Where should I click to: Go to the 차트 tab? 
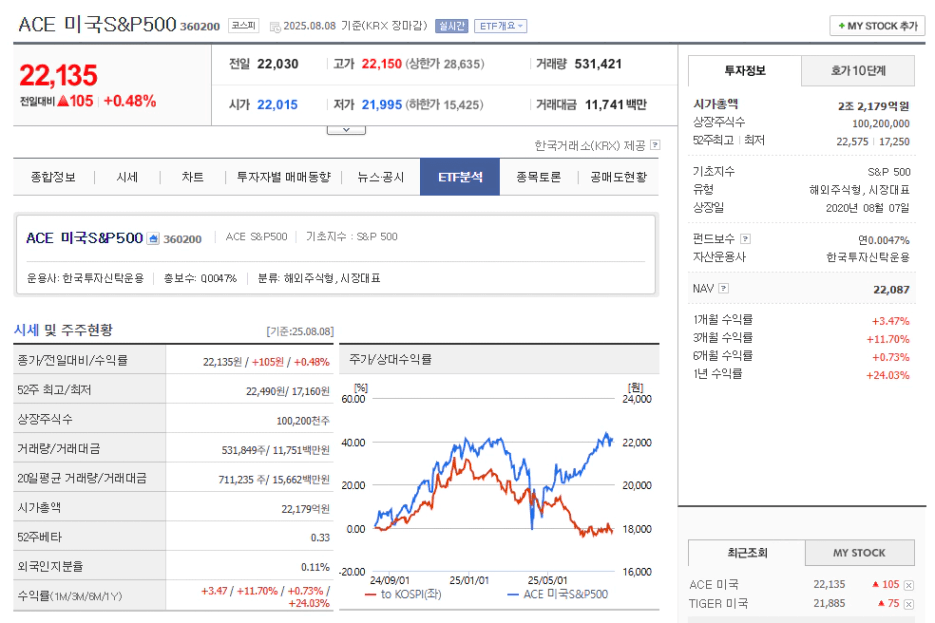[x=193, y=177]
